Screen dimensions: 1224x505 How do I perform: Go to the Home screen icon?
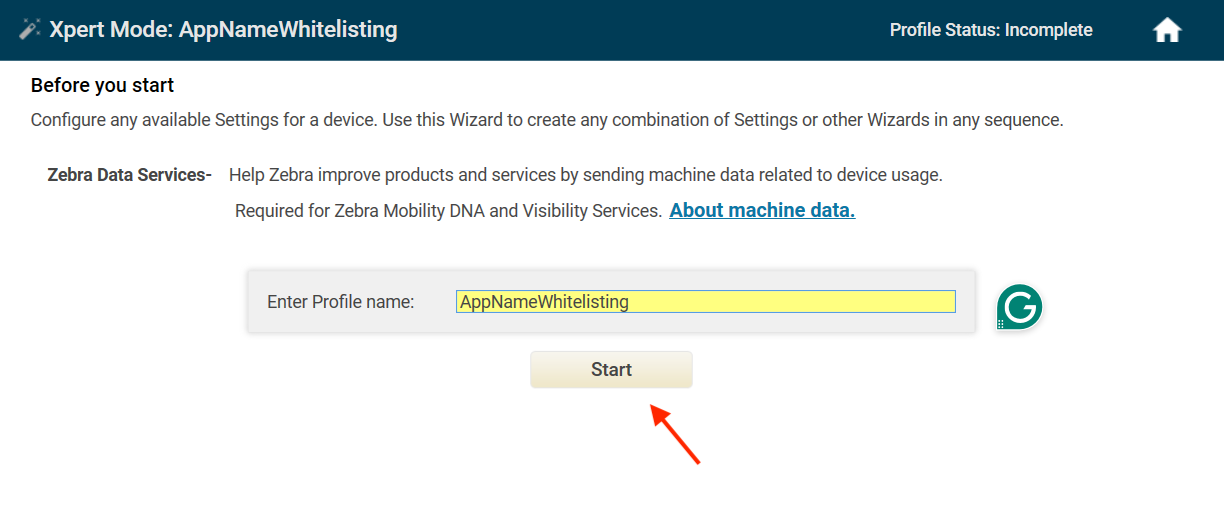(x=1167, y=30)
